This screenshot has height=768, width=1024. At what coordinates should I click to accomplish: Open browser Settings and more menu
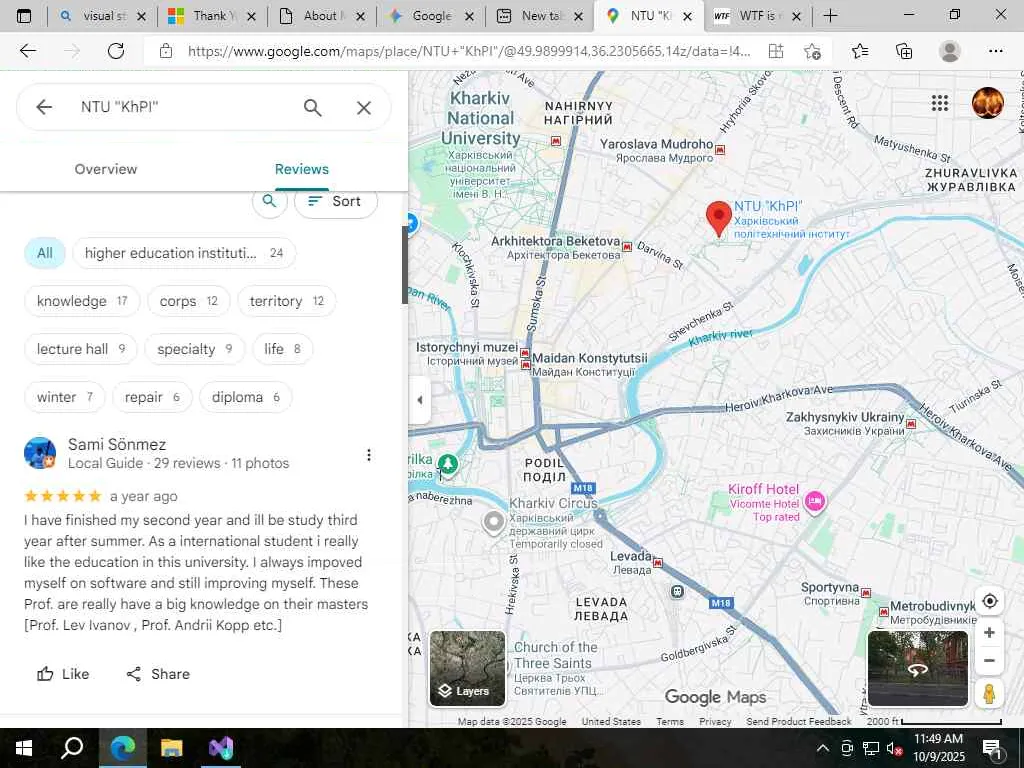(x=995, y=51)
